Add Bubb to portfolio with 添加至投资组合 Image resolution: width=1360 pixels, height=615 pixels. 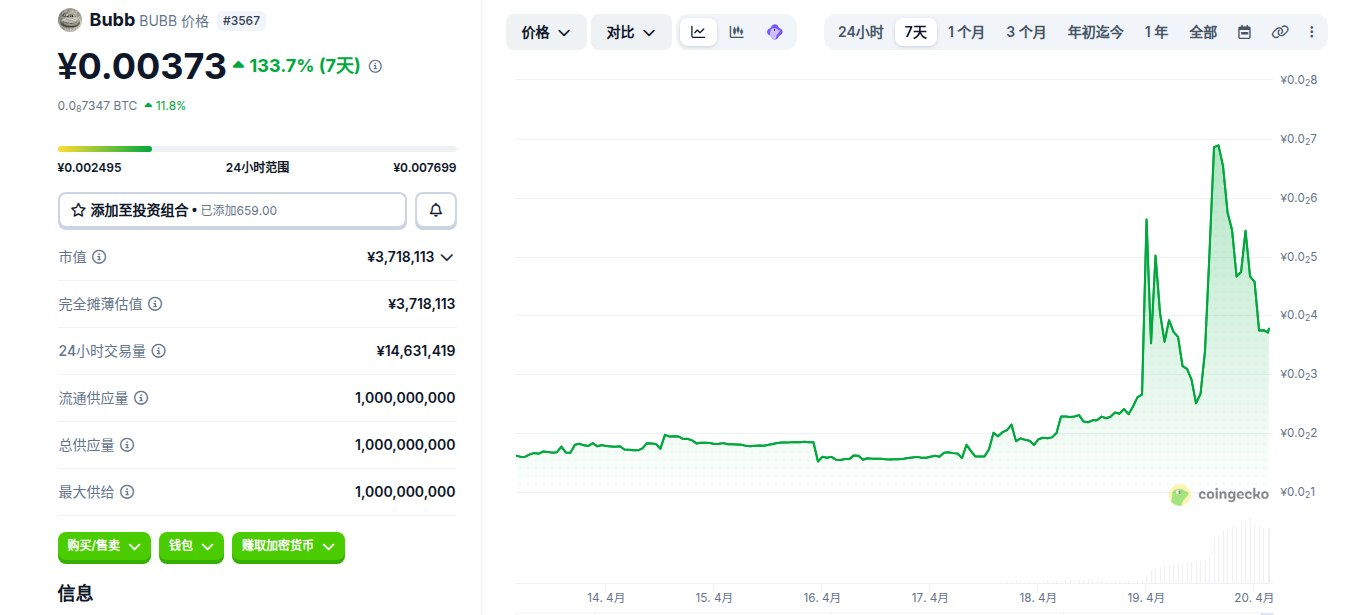[232, 211]
